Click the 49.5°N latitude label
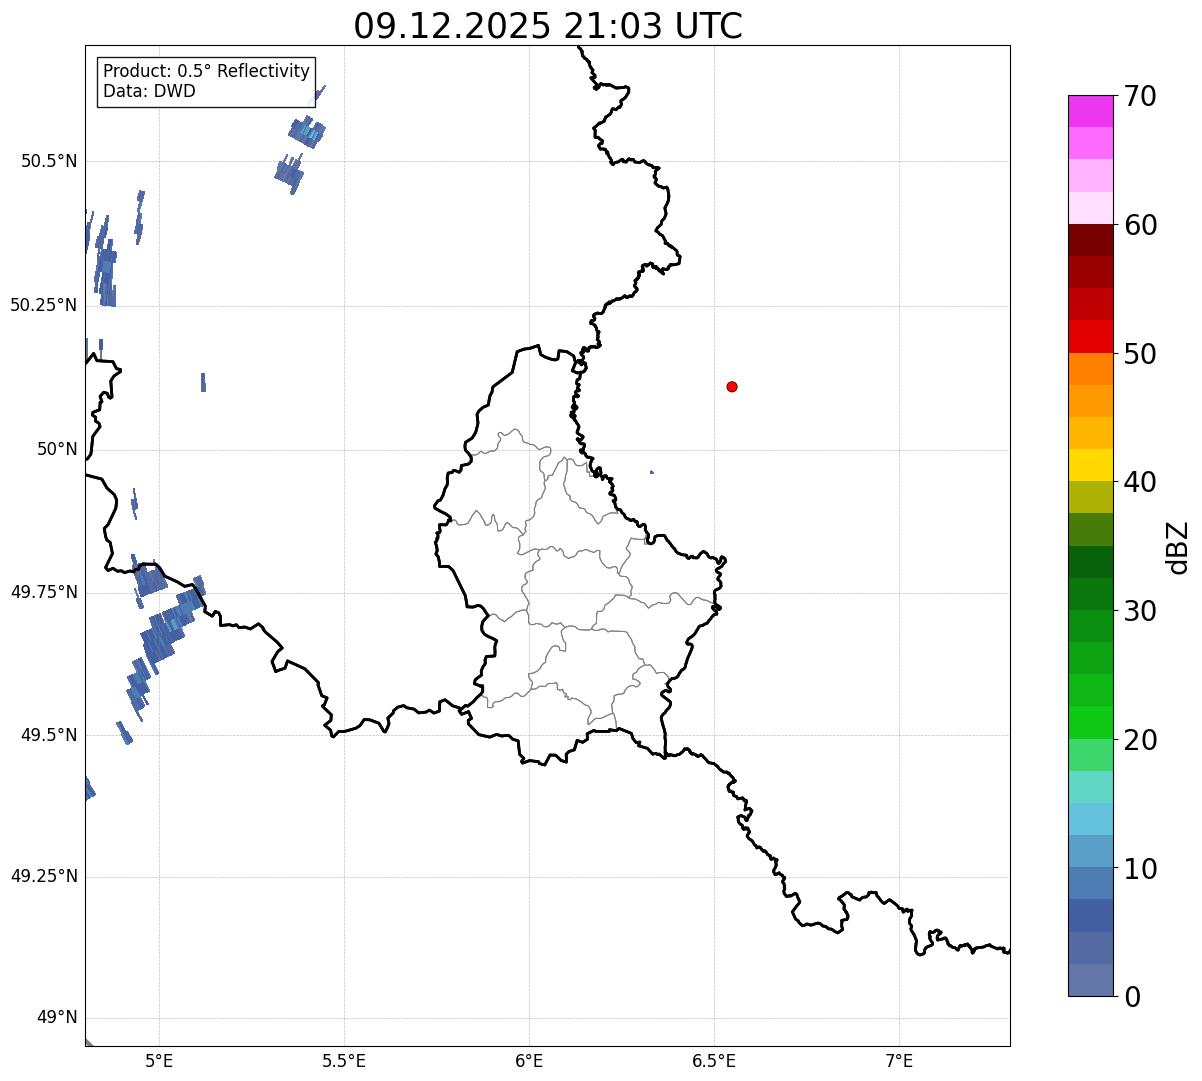1202x1081 pixels. pos(49,735)
